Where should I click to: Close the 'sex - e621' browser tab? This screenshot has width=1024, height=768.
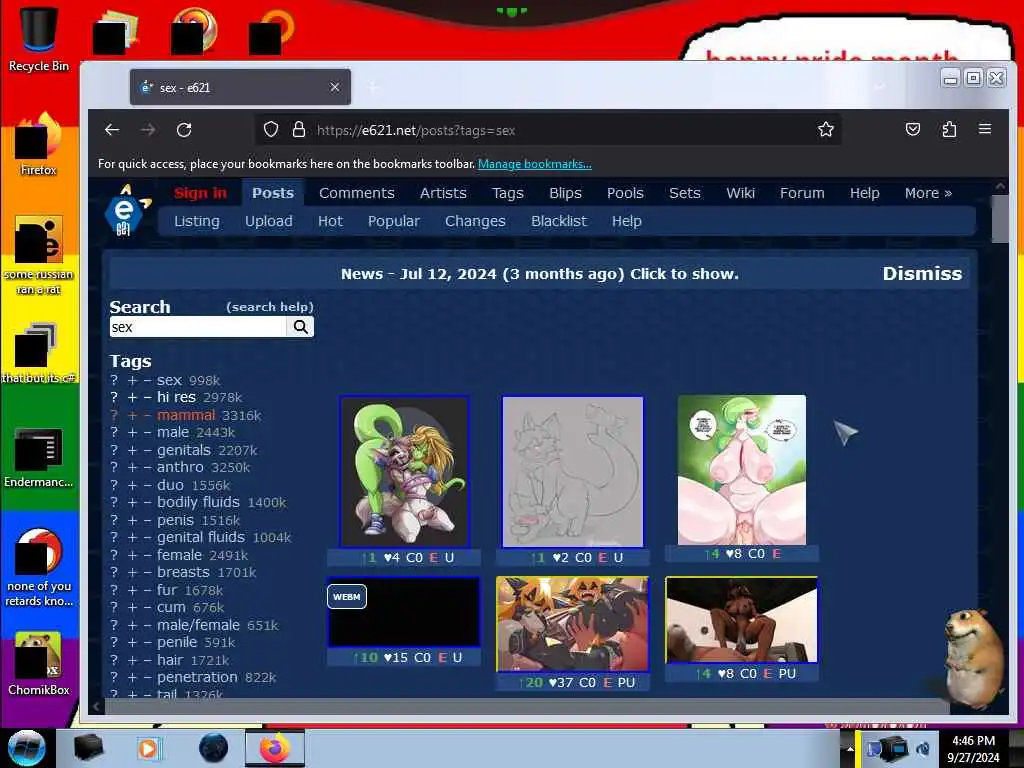point(334,87)
